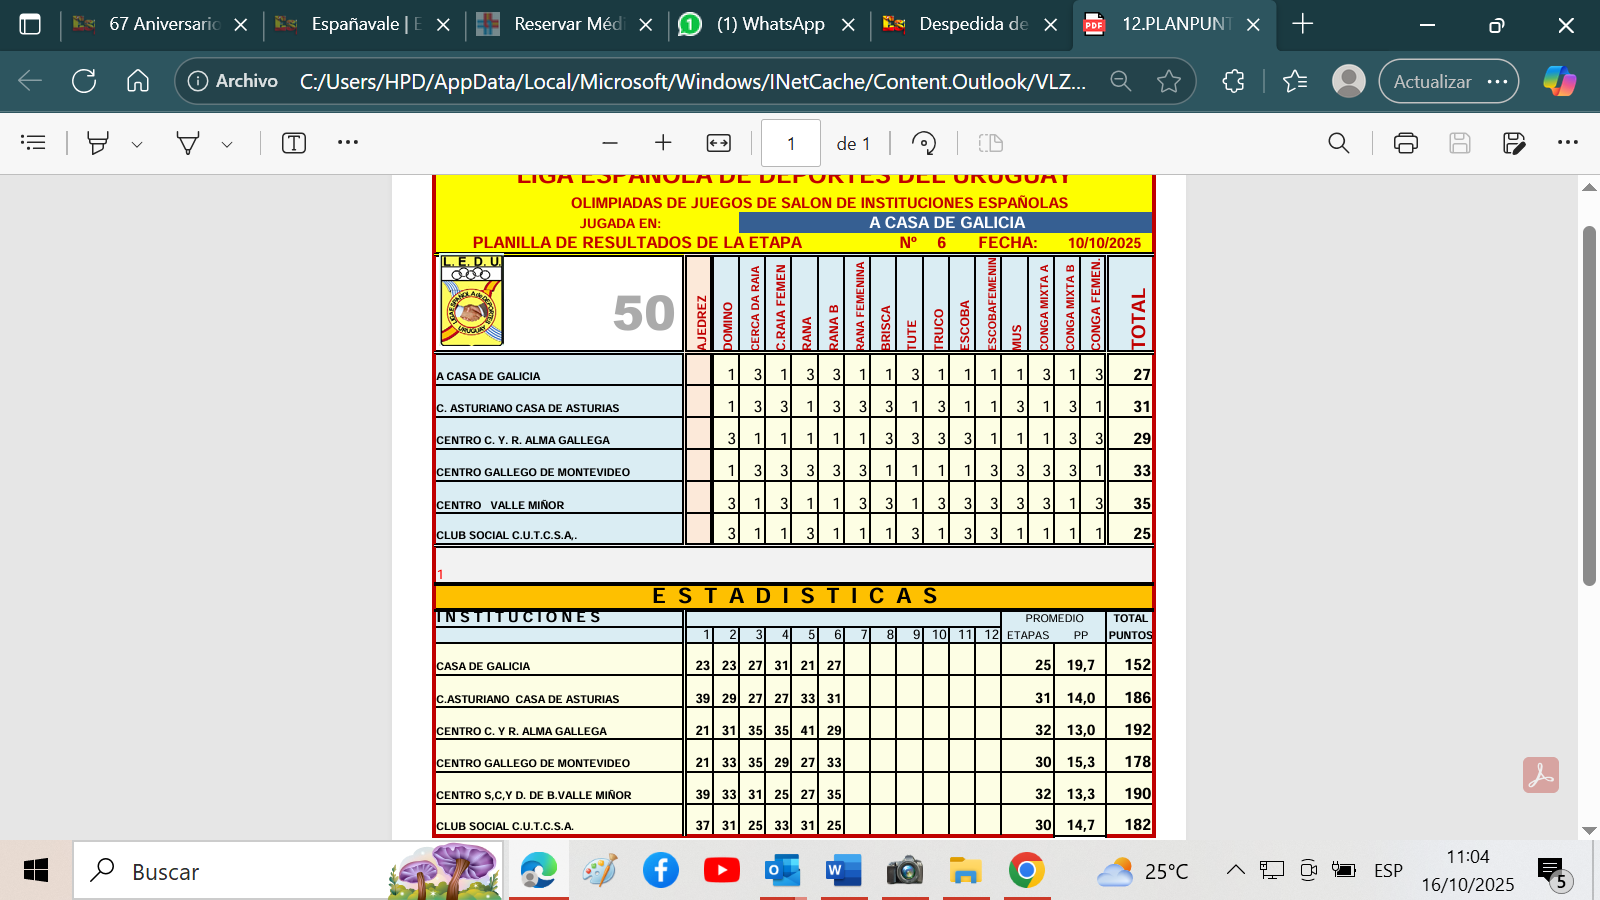The image size is (1600, 900).
Task: Expand the highlight color dropdown arrow
Action: click(x=137, y=144)
